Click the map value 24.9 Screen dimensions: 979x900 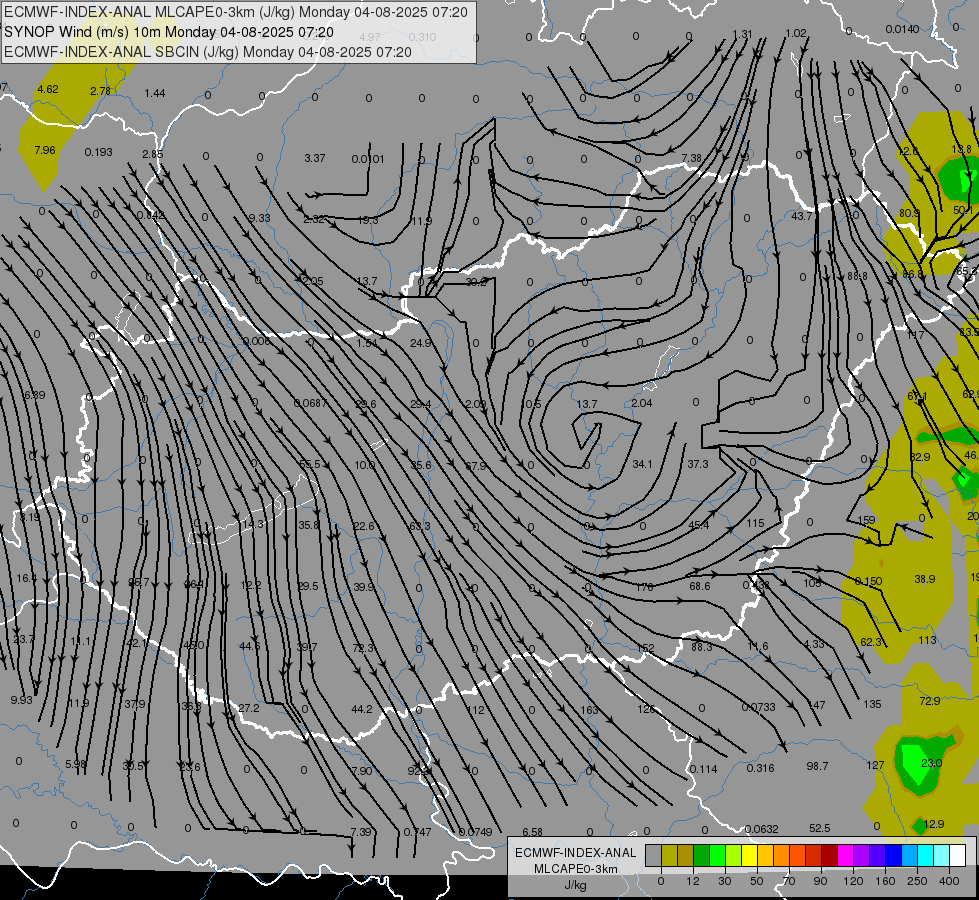coord(421,343)
